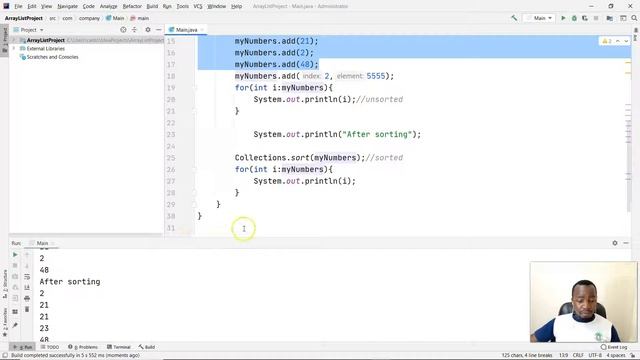Run with coverage icon in top toolbar

point(585,18)
